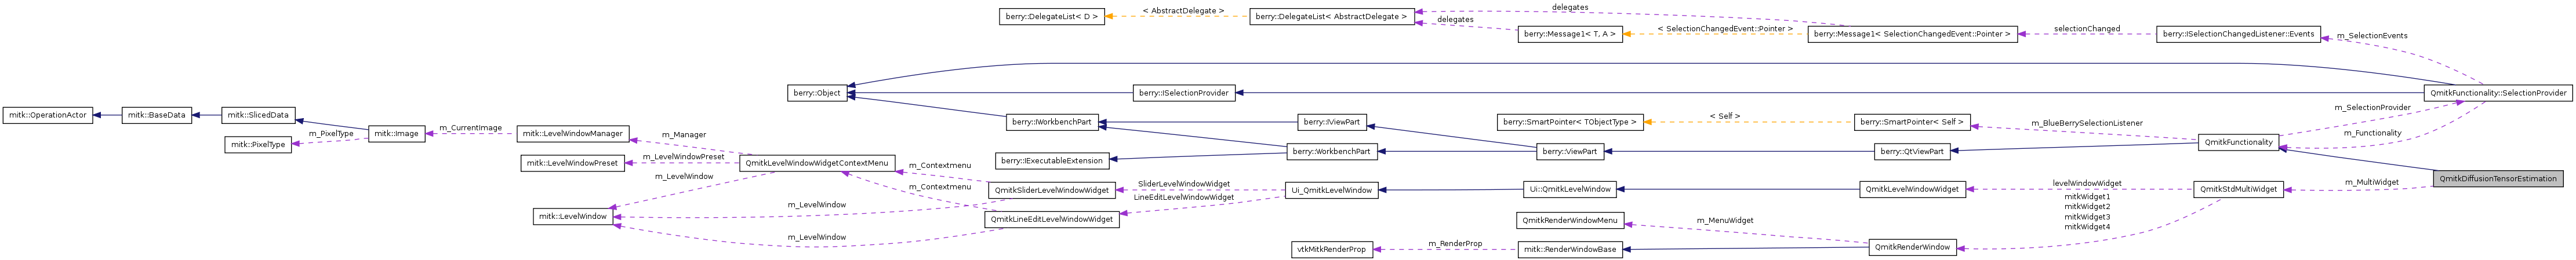Open the QmitkRenderWindow node
Viewport: 2576px width, 260px height.
(1912, 247)
